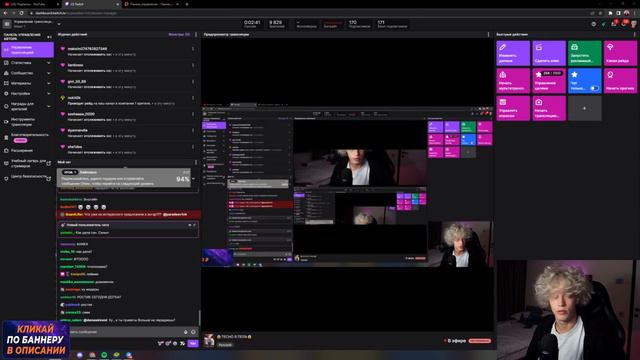Screen dimensions: 640x360
Task: Open a new browser tab
Action: click(x=187, y=4)
